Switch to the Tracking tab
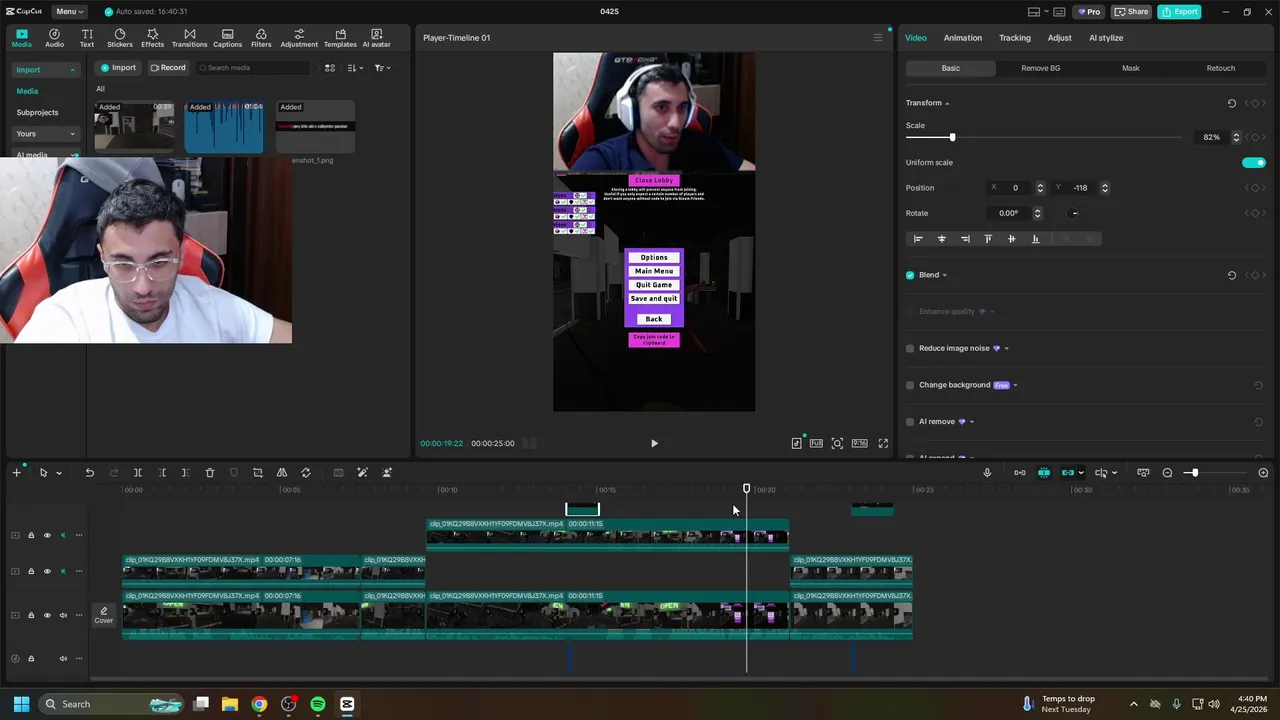Image resolution: width=1280 pixels, height=720 pixels. [x=1014, y=38]
